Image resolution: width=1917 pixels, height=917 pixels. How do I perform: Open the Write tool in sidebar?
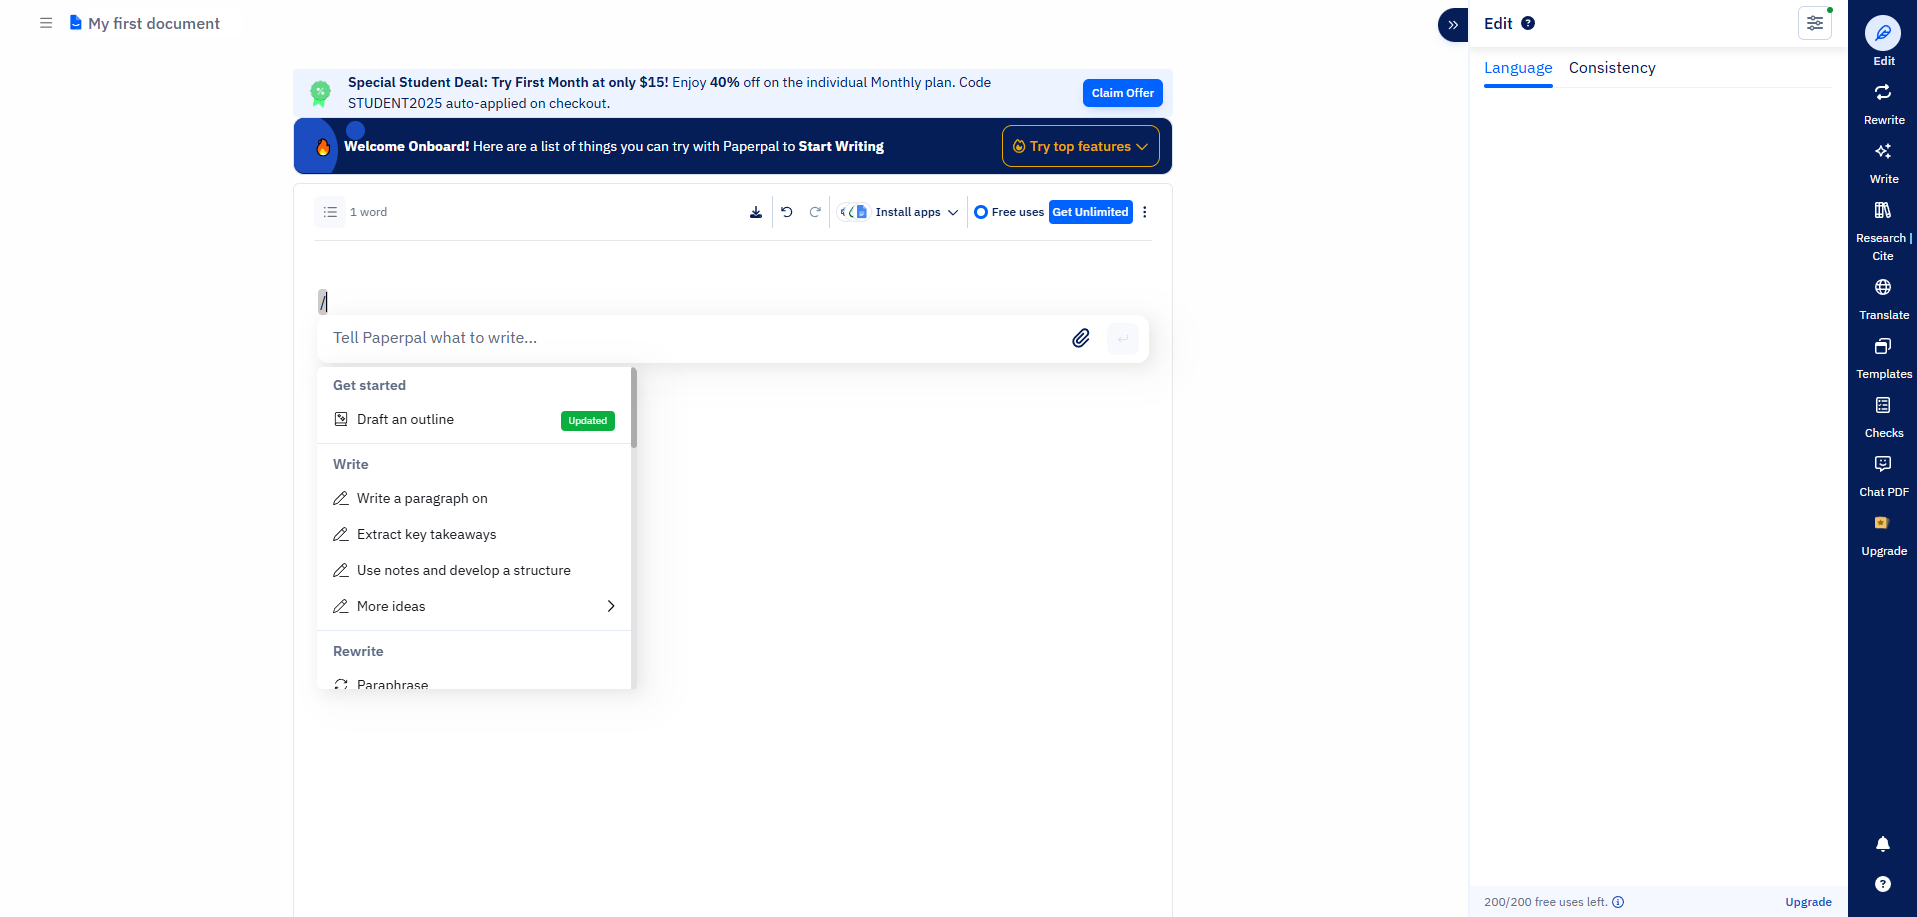(x=1884, y=163)
